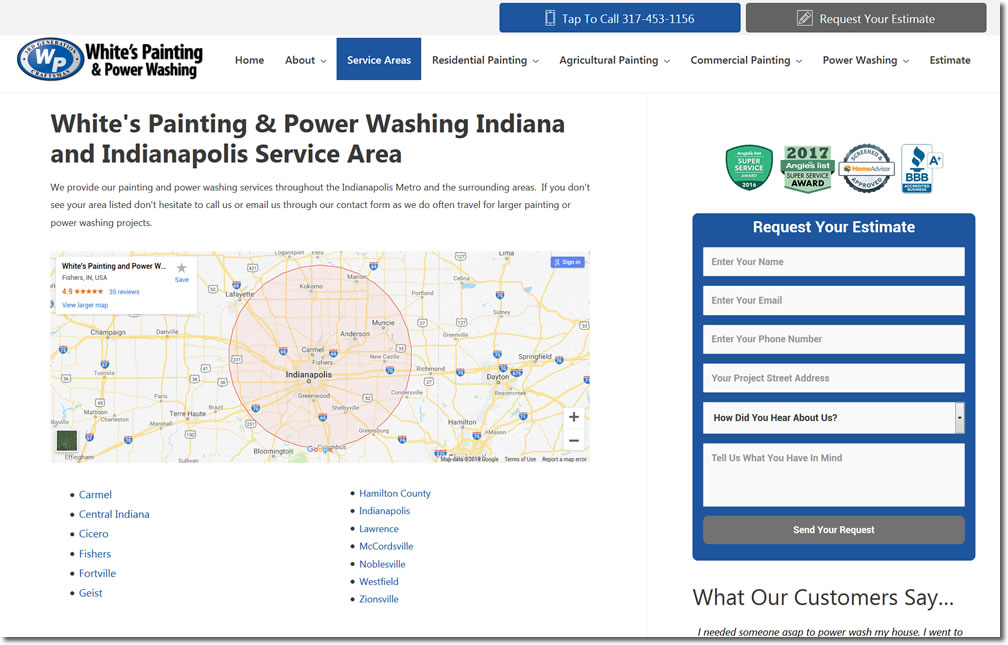Open the HomeAdvisor Screened & Approved badge
The image size is (1008, 645).
(x=867, y=168)
